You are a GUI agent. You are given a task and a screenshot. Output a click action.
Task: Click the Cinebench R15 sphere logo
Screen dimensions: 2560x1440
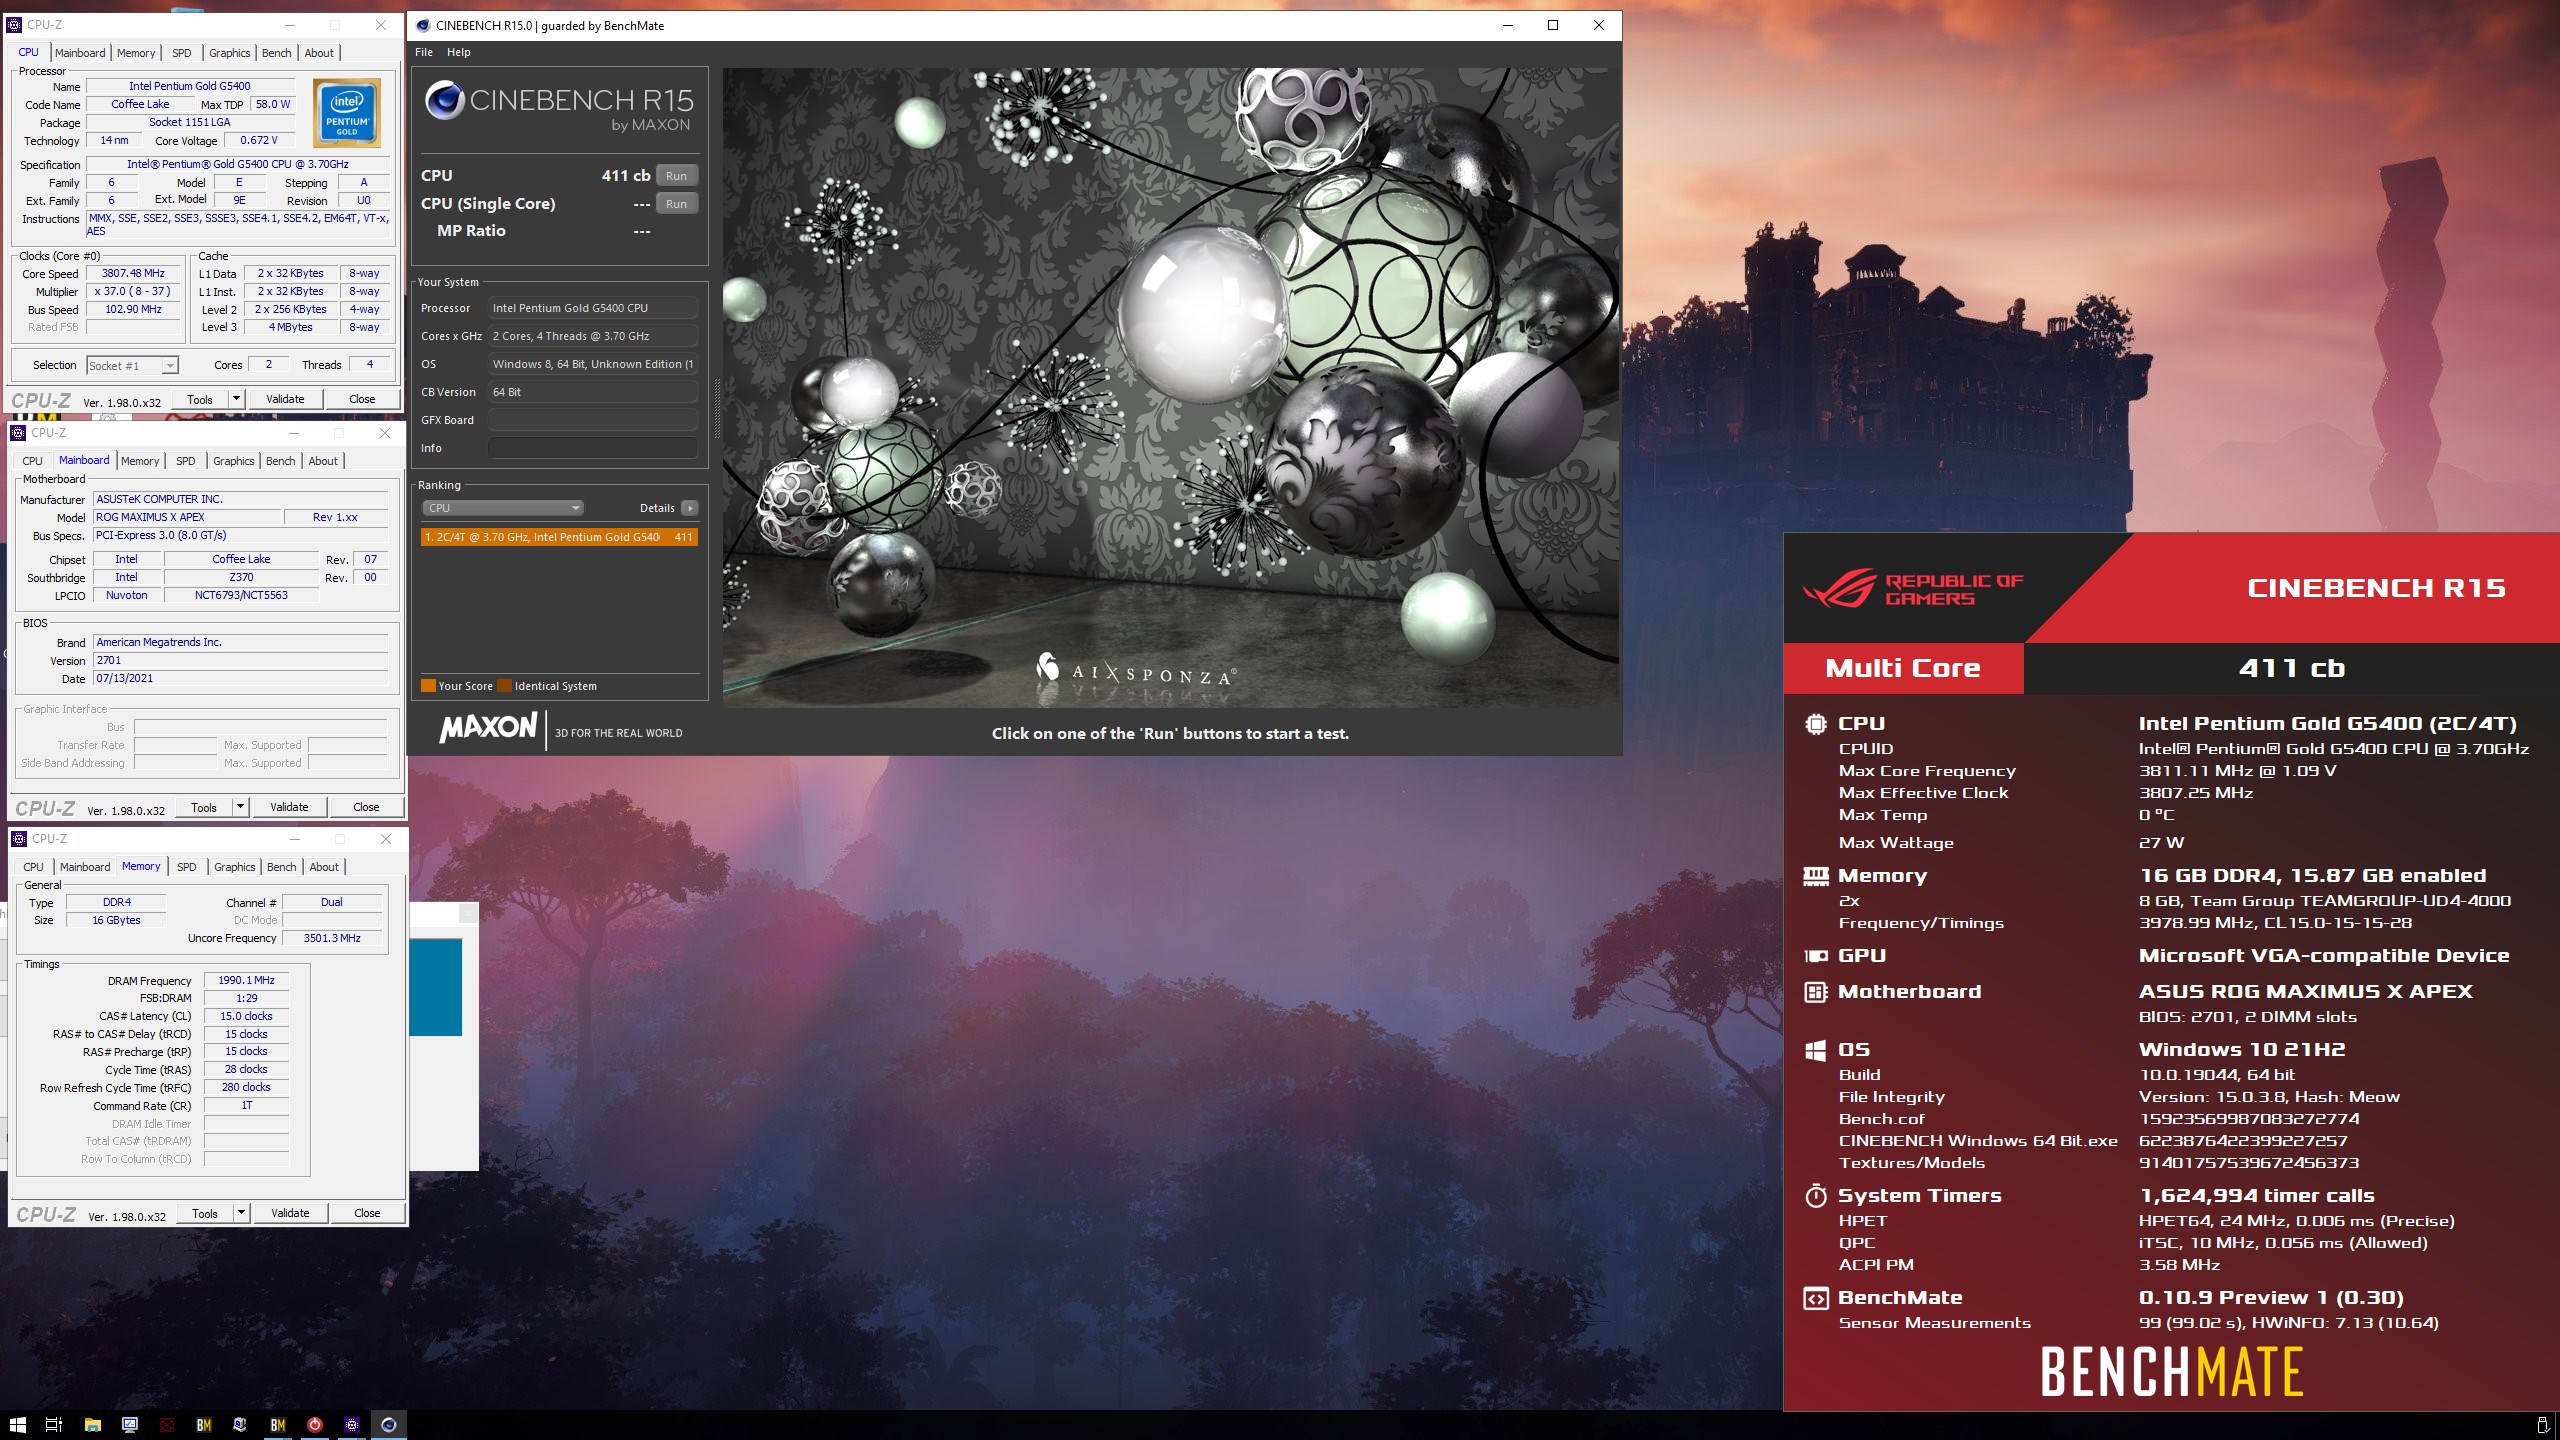pos(444,100)
